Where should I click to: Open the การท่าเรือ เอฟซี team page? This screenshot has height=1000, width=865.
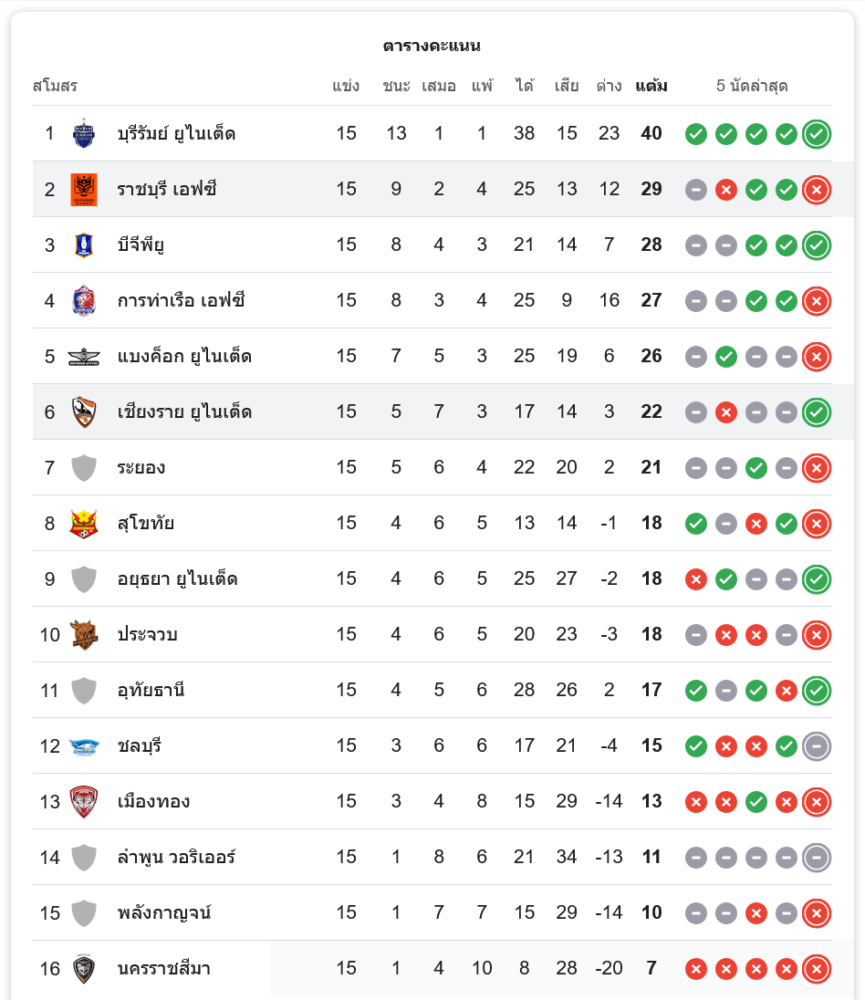181,300
